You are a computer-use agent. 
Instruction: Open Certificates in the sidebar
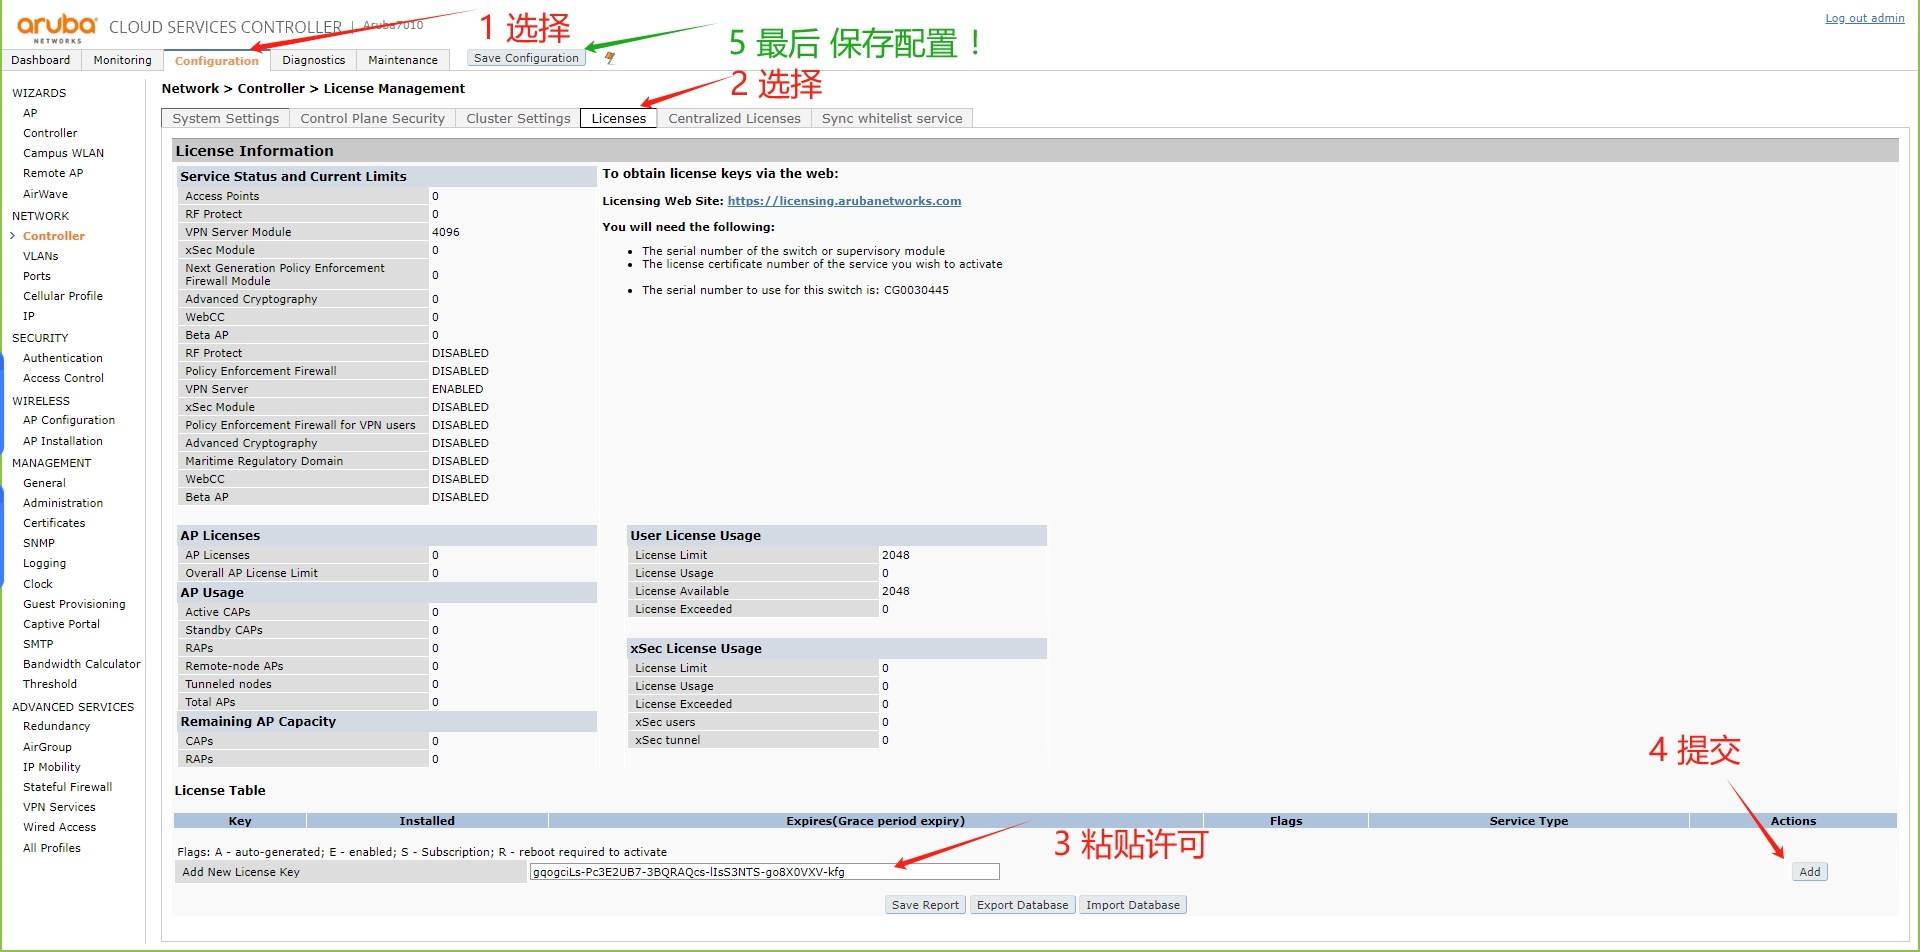(x=54, y=523)
